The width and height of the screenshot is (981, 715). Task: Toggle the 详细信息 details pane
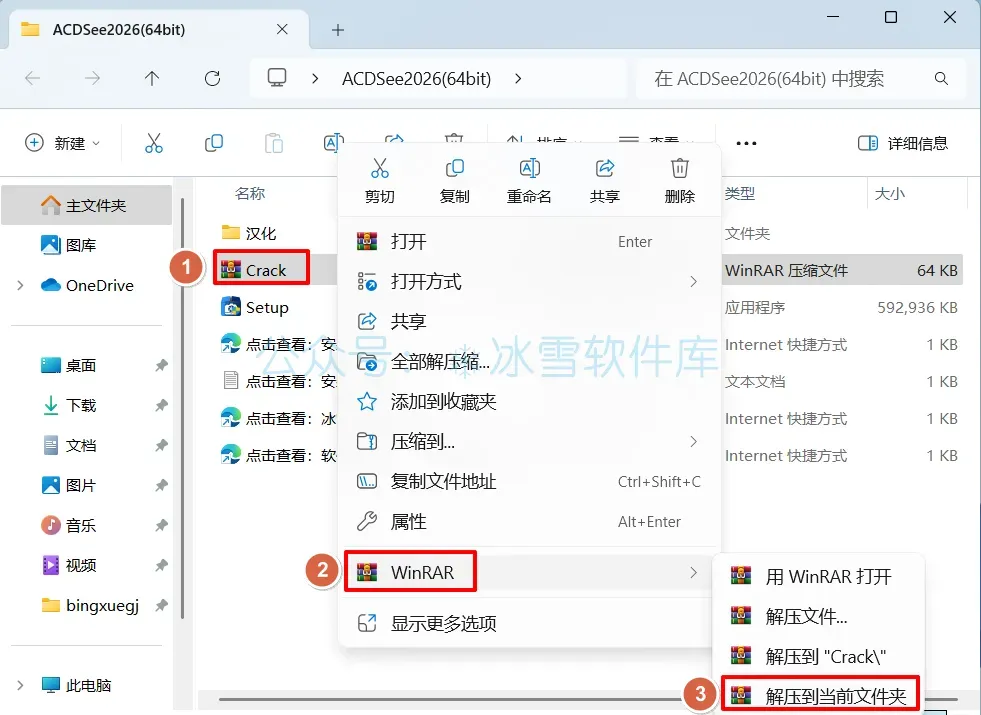(903, 143)
